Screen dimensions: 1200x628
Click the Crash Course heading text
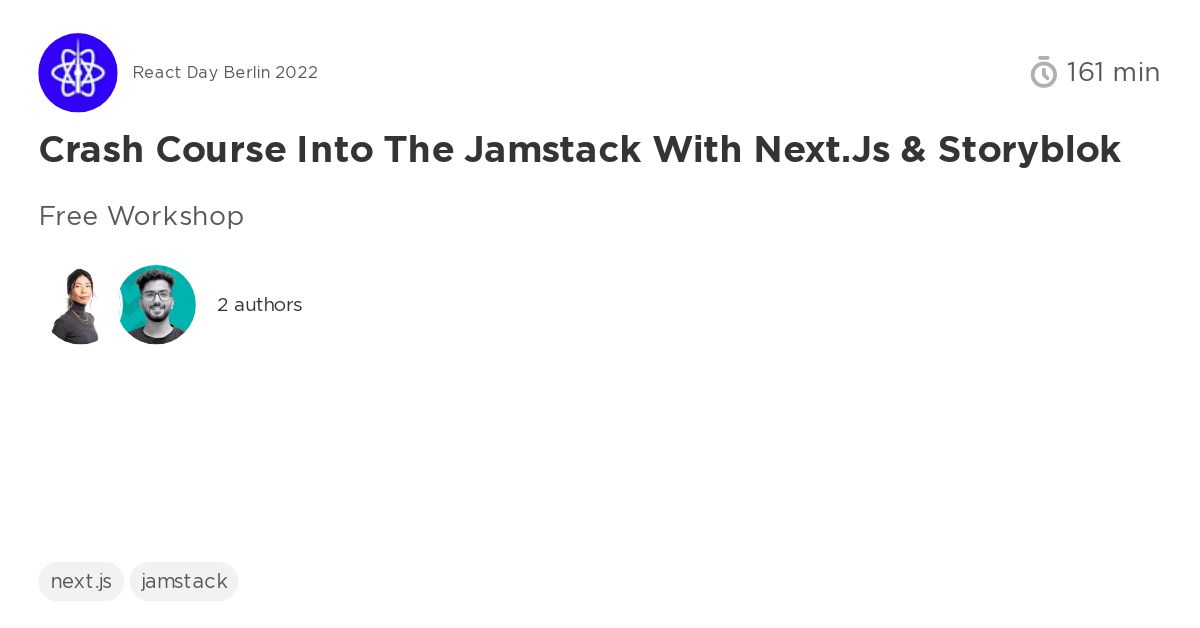coord(580,150)
